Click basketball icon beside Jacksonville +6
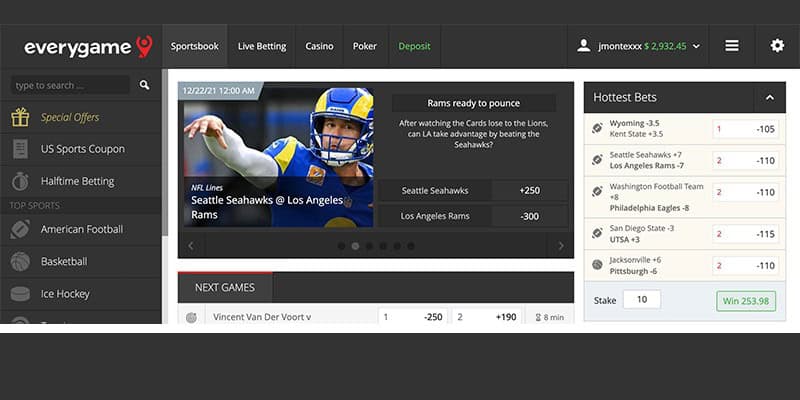The height and width of the screenshot is (400, 800). pyautogui.click(x=597, y=265)
